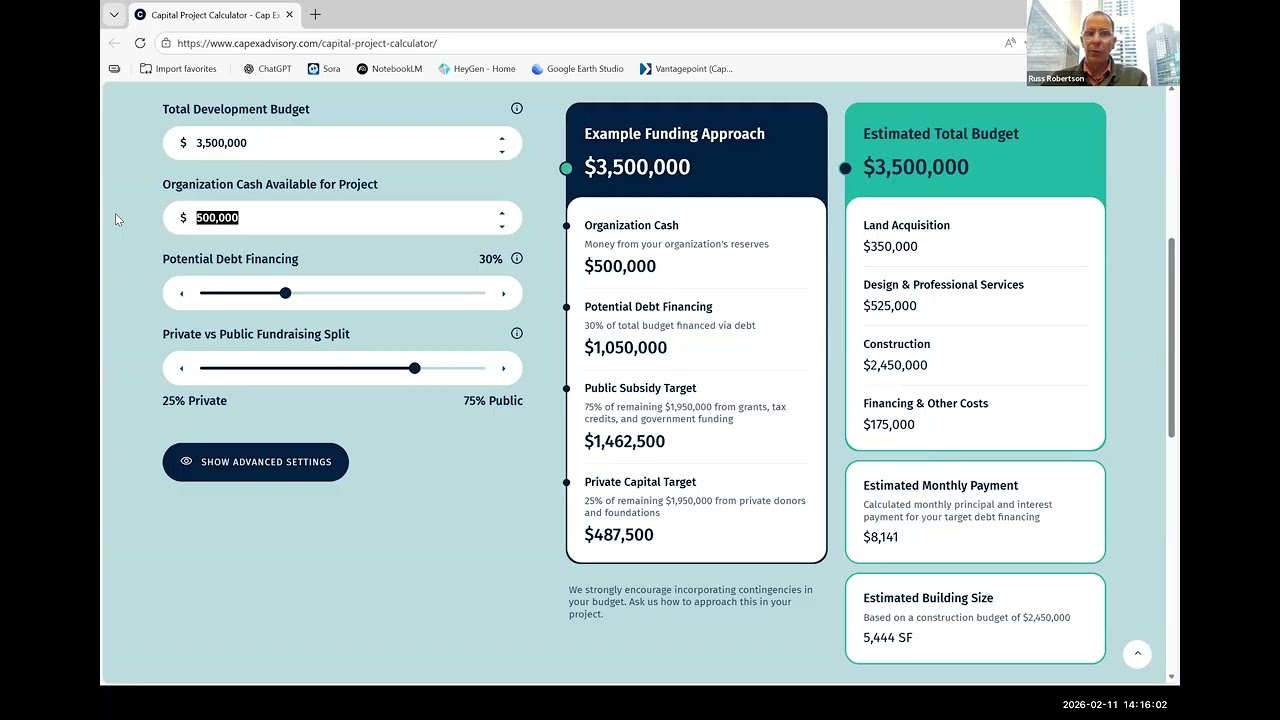Image resolution: width=1280 pixels, height=720 pixels.
Task: Open Sora bookmark
Action: pyautogui.click(x=324, y=69)
